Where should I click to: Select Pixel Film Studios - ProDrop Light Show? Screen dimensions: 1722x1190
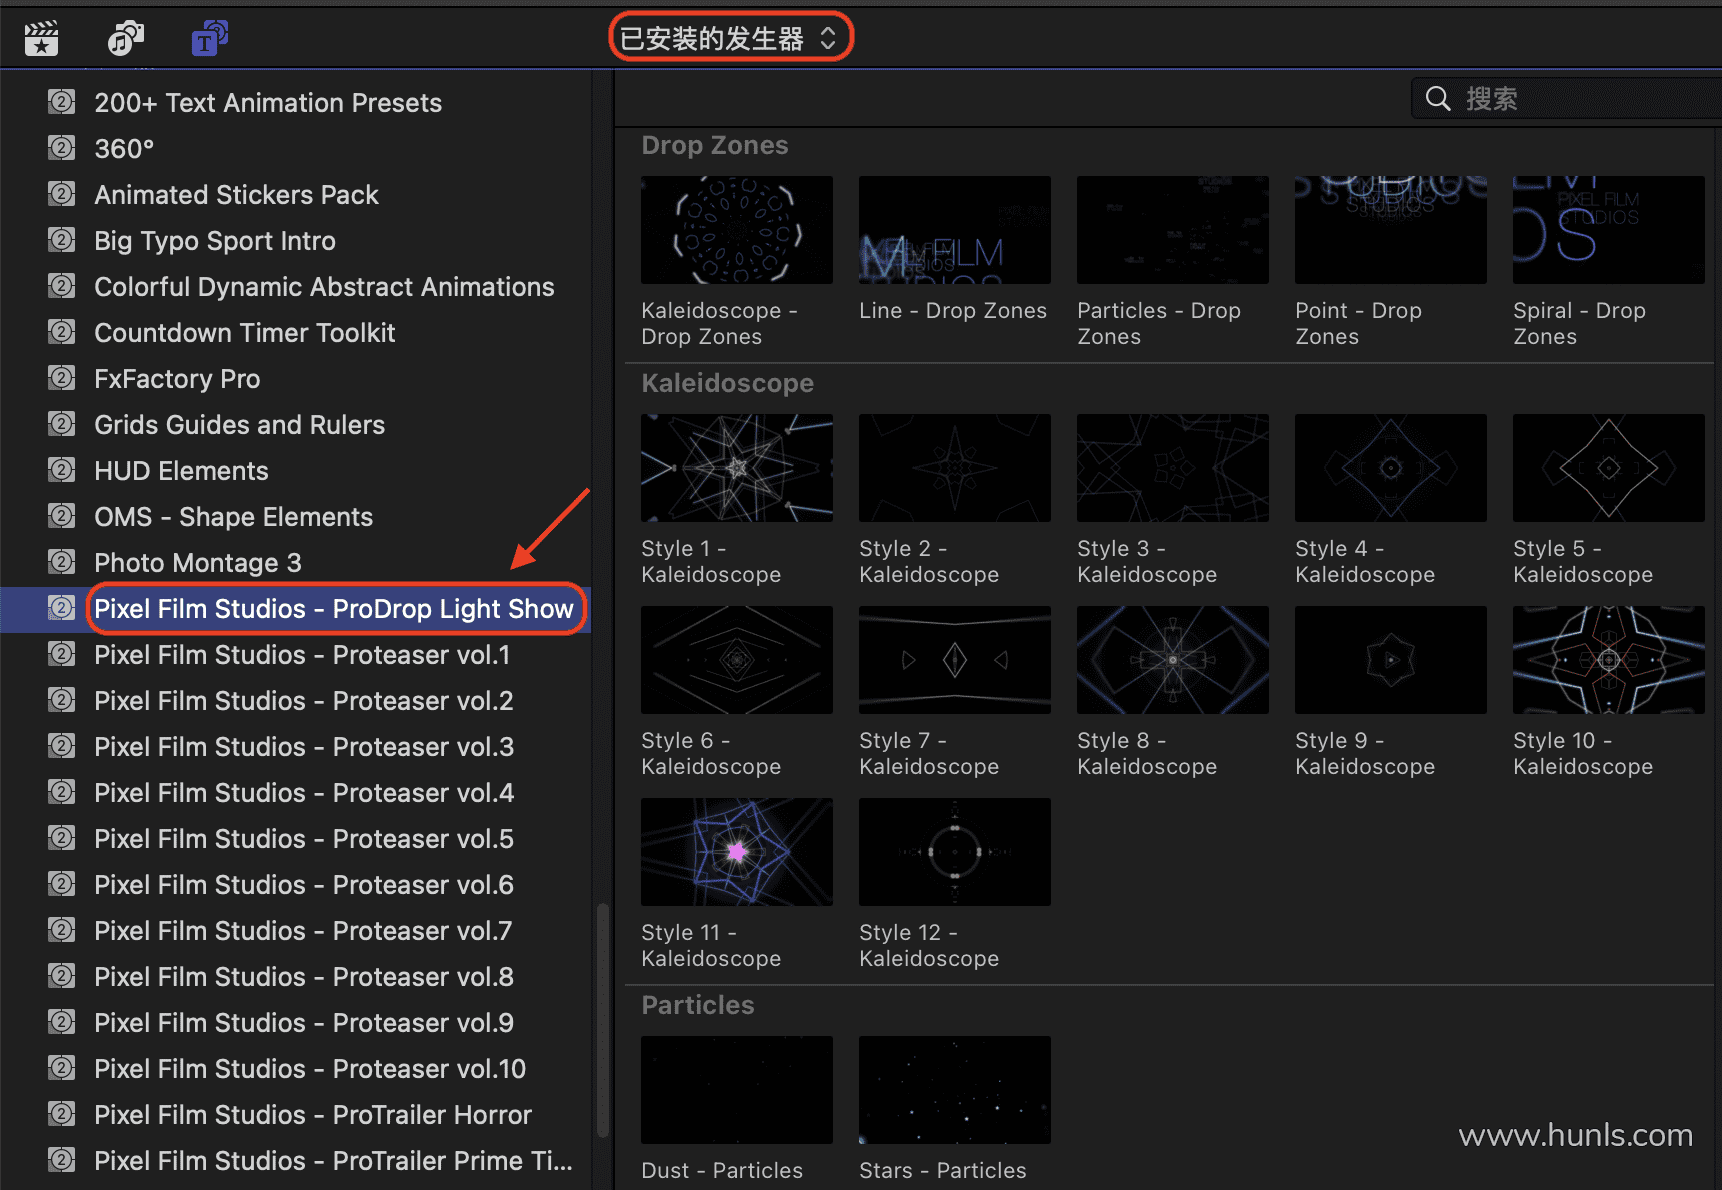(x=296, y=609)
